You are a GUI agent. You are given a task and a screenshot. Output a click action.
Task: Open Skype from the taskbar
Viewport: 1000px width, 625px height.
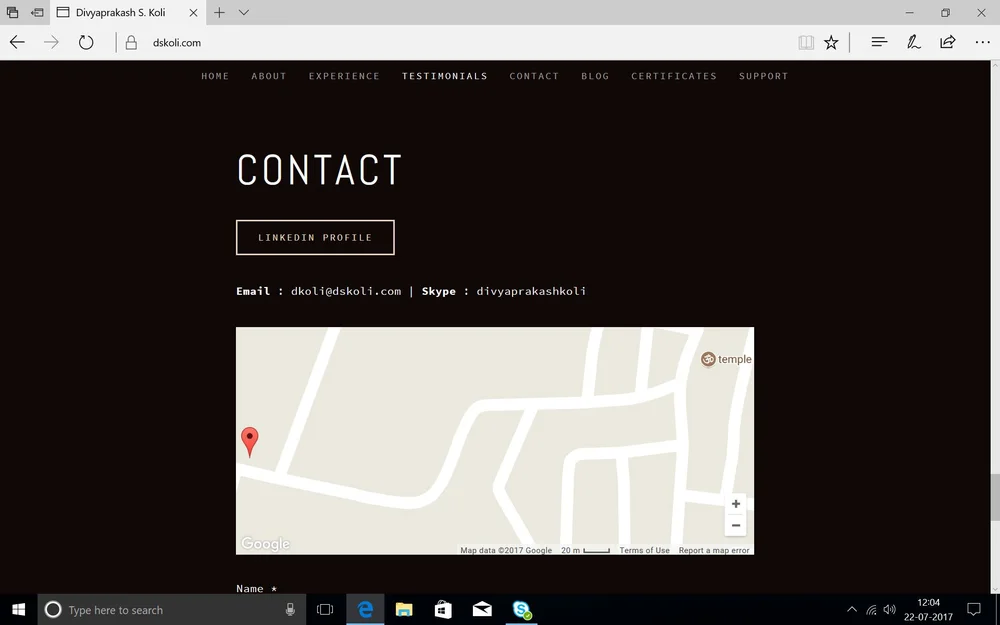point(520,609)
